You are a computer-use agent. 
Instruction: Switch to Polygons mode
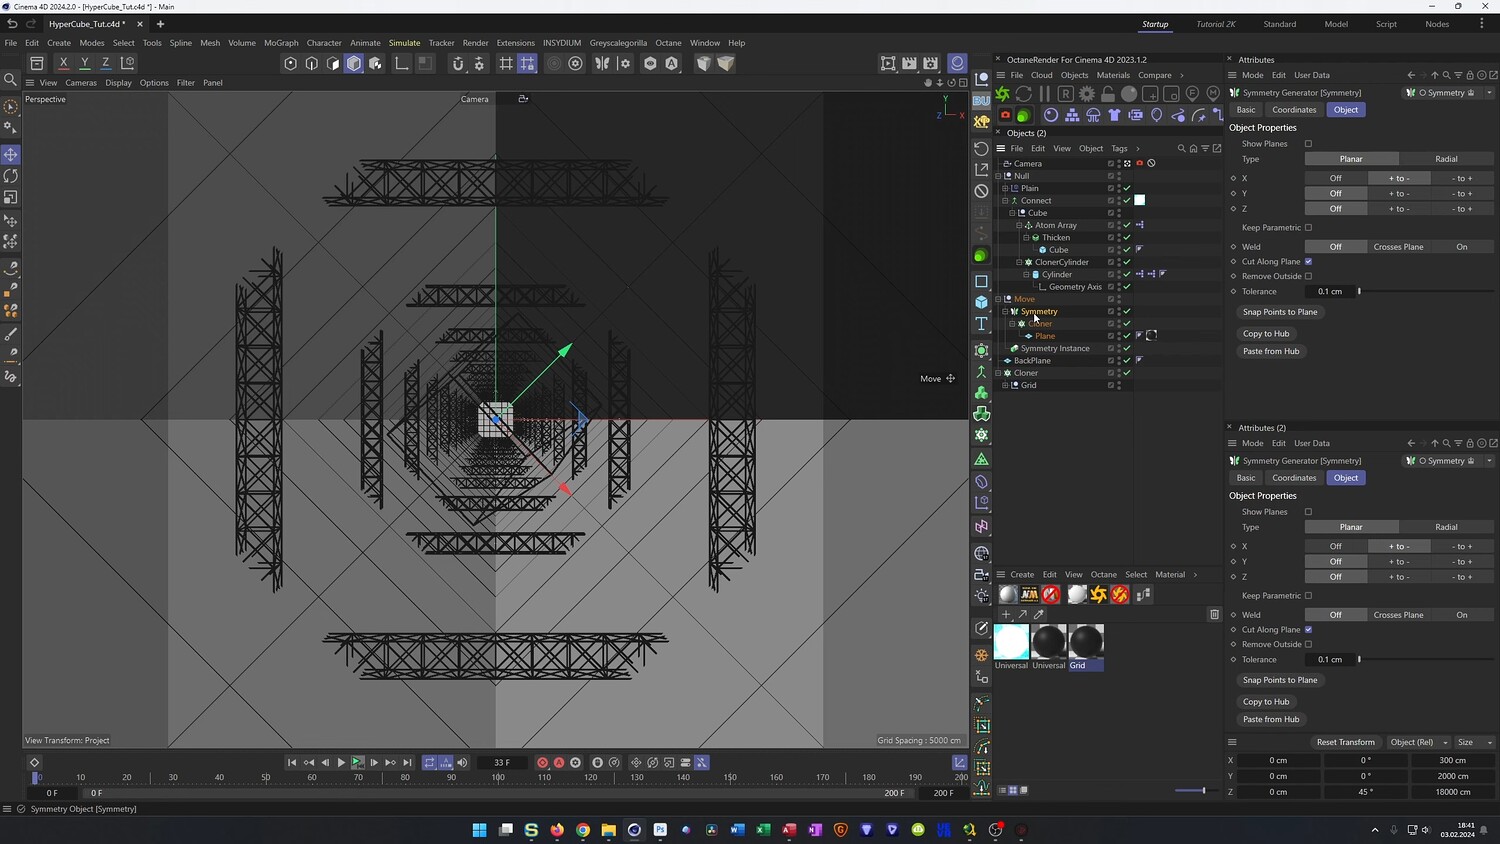coord(333,63)
